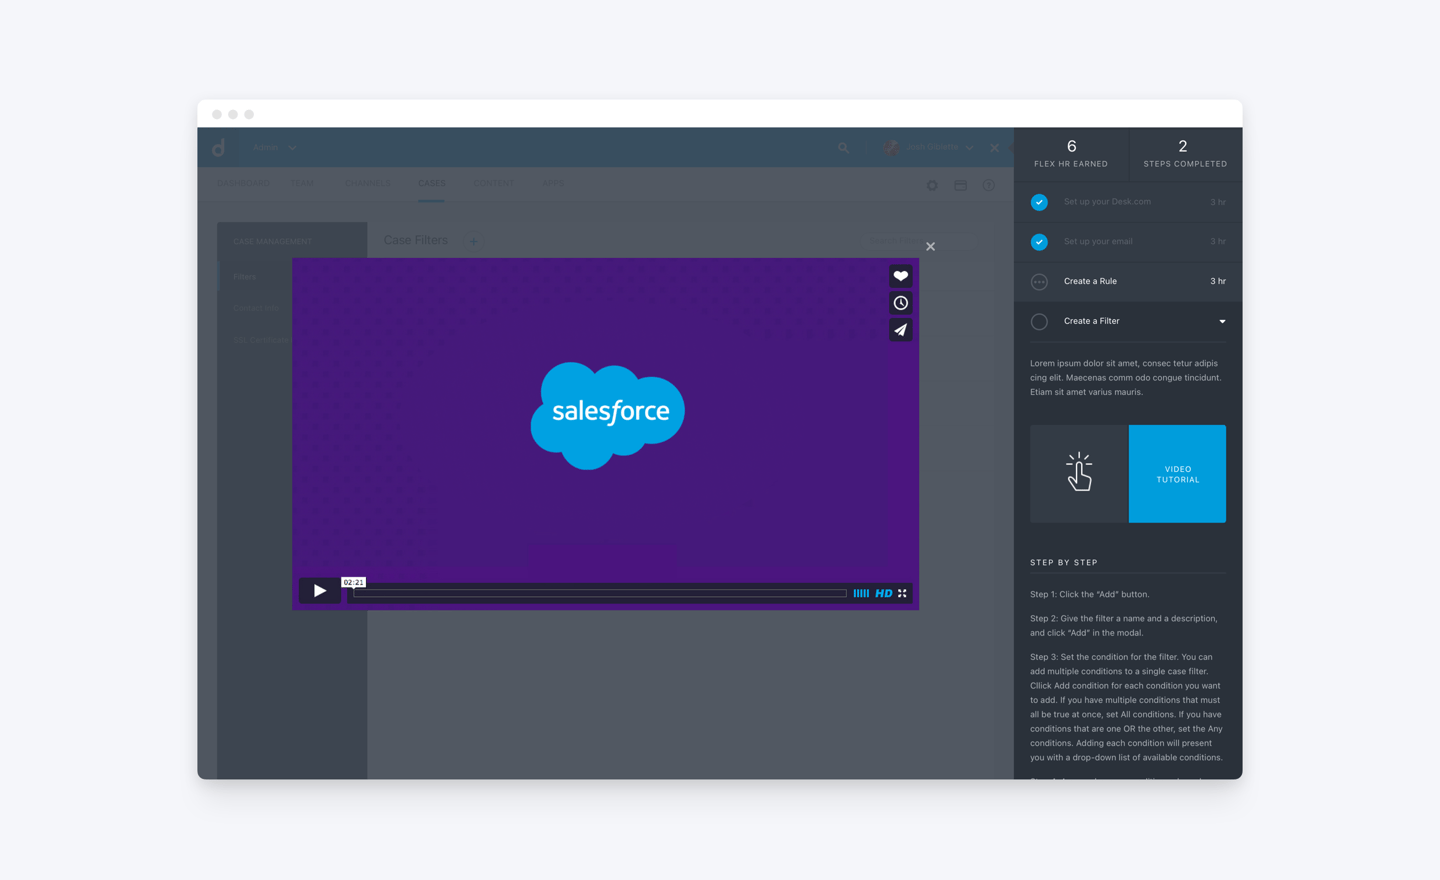
Task: Select the Cases tab
Action: (x=432, y=183)
